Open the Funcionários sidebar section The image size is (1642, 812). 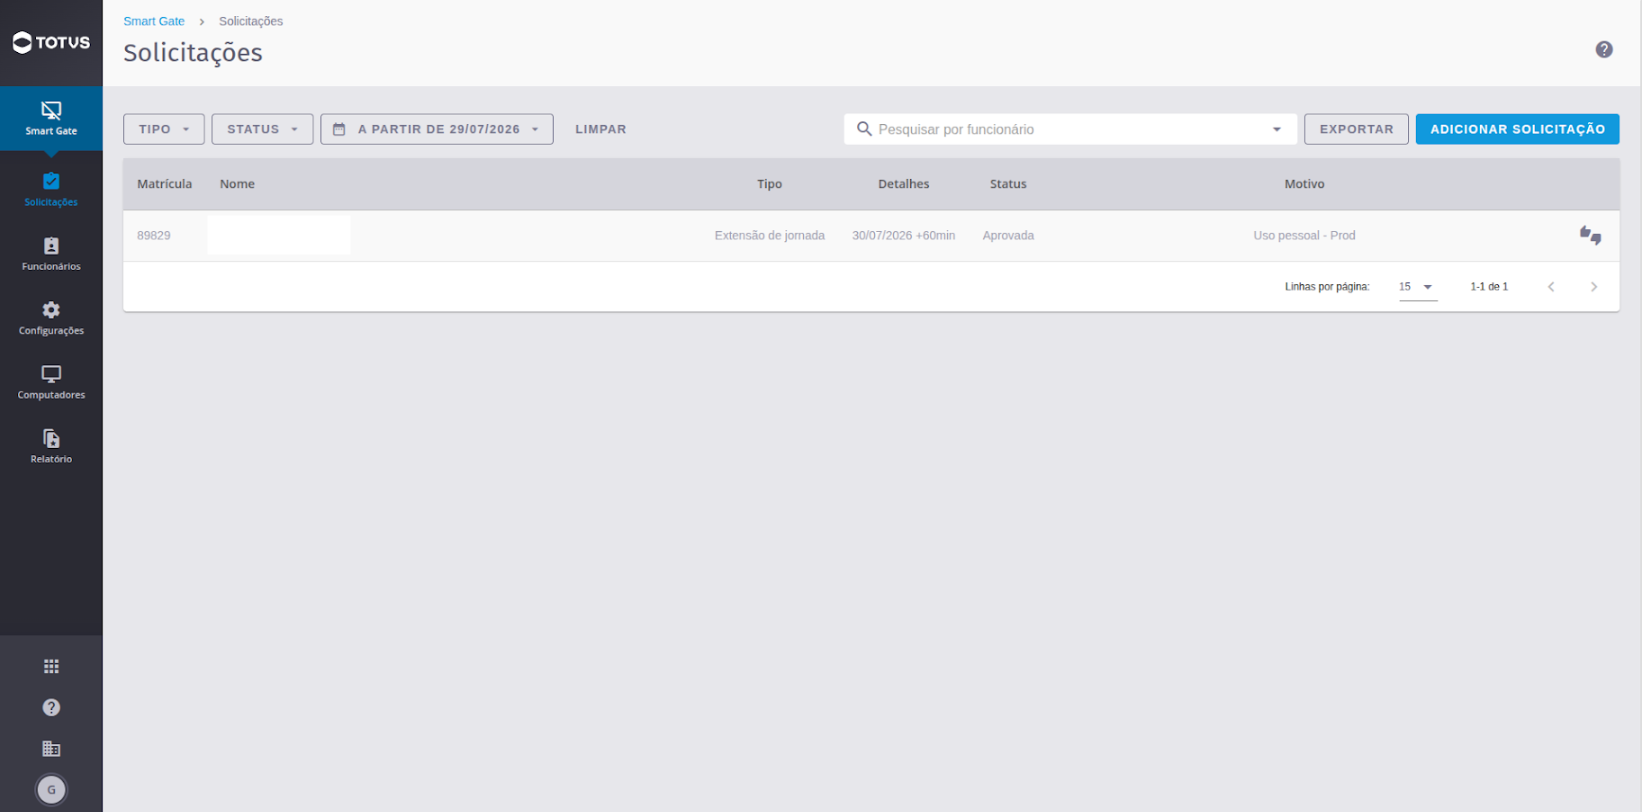click(x=51, y=254)
